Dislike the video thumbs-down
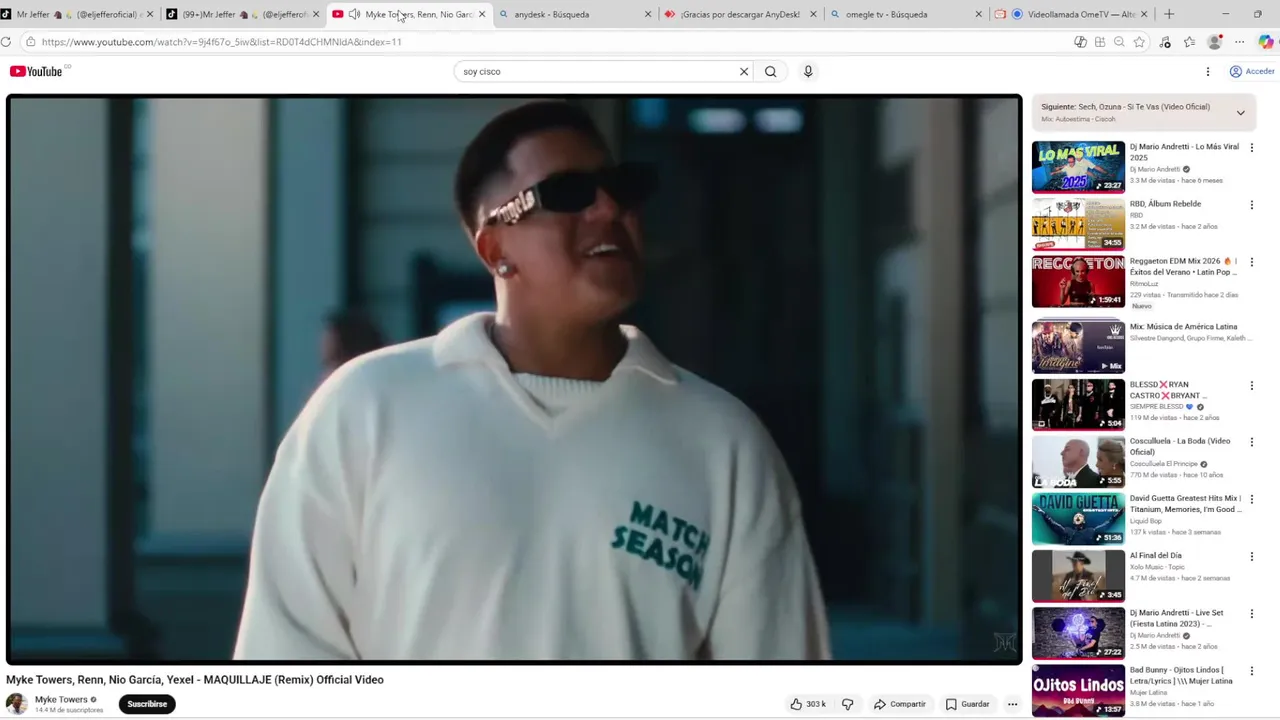 (x=847, y=704)
